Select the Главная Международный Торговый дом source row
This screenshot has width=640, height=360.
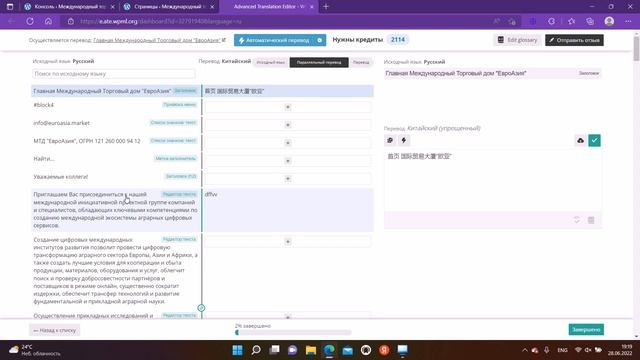(116, 91)
